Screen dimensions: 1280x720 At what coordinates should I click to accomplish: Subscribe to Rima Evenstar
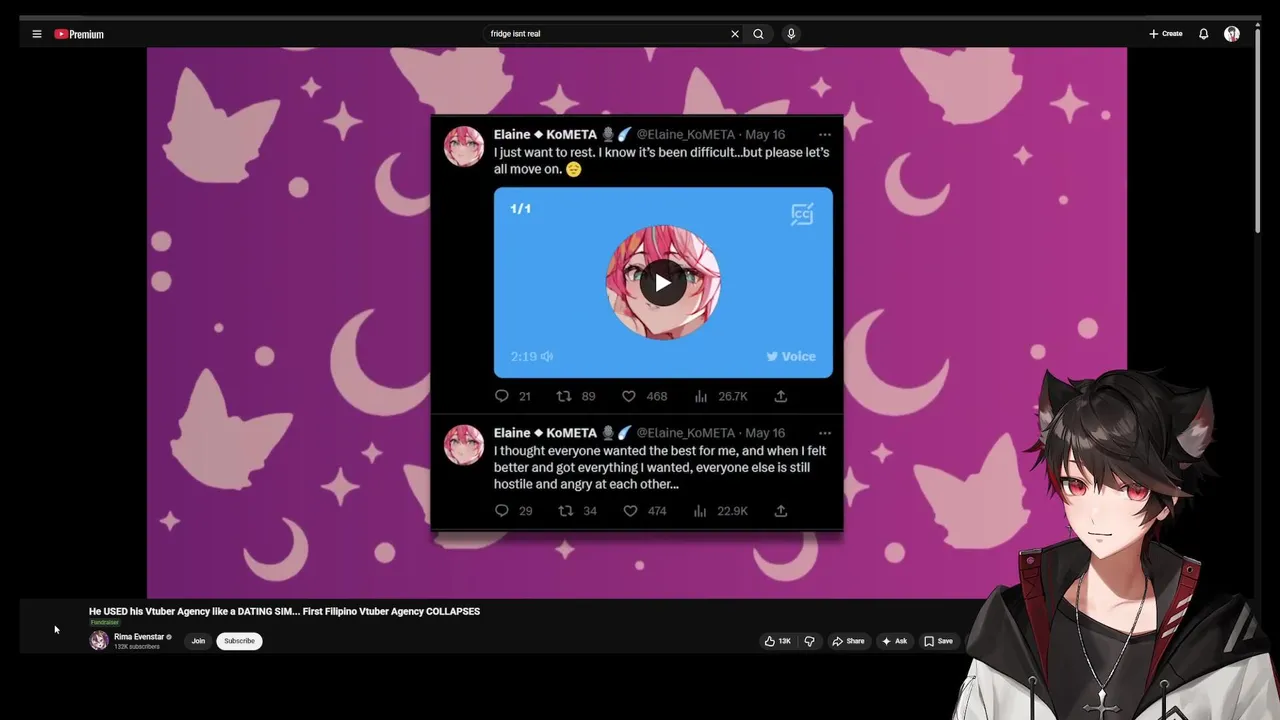coord(239,641)
